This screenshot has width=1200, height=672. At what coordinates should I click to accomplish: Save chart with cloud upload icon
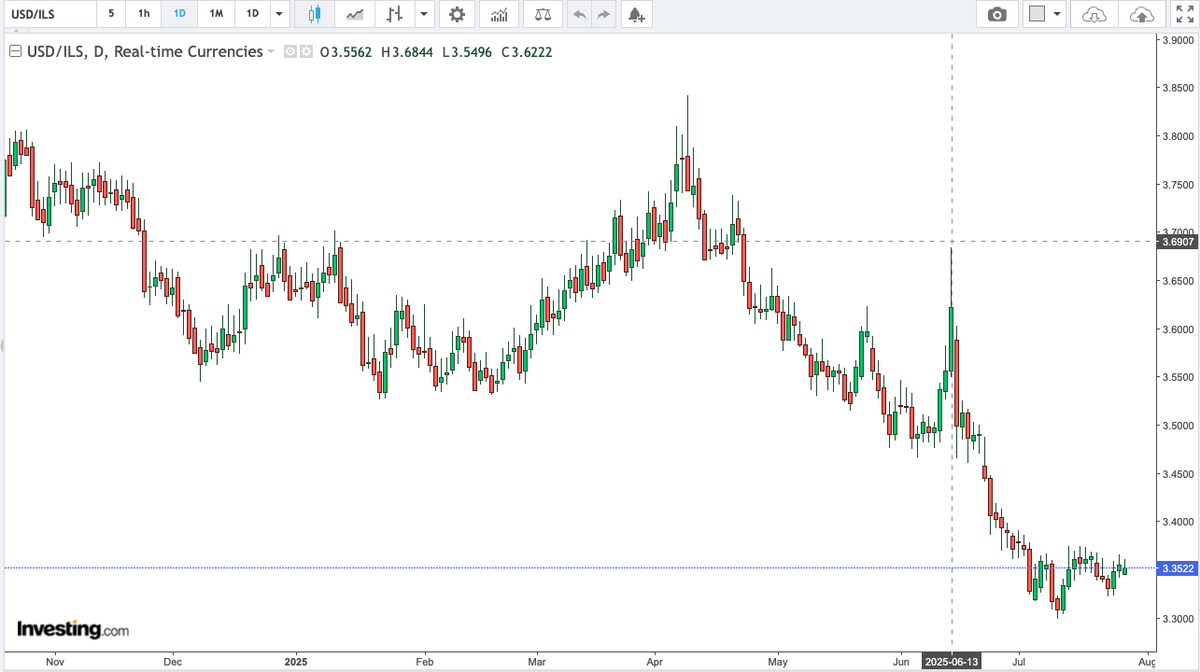coord(1141,14)
